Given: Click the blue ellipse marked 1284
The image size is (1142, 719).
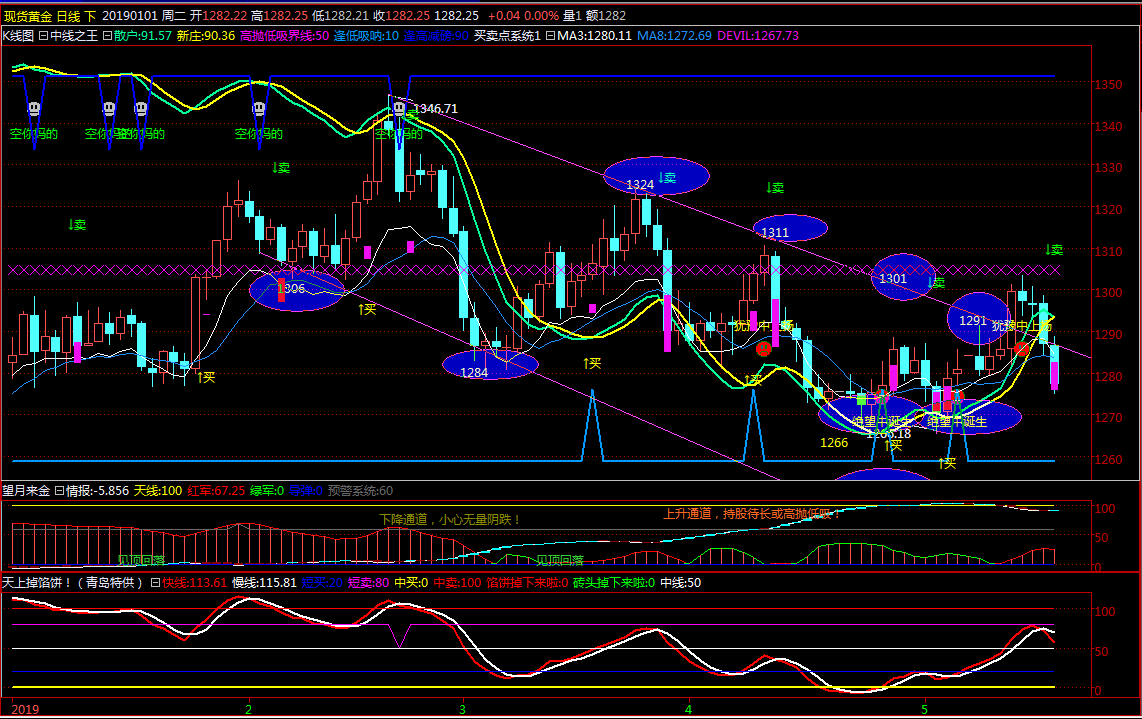Looking at the screenshot, I should coord(491,366).
